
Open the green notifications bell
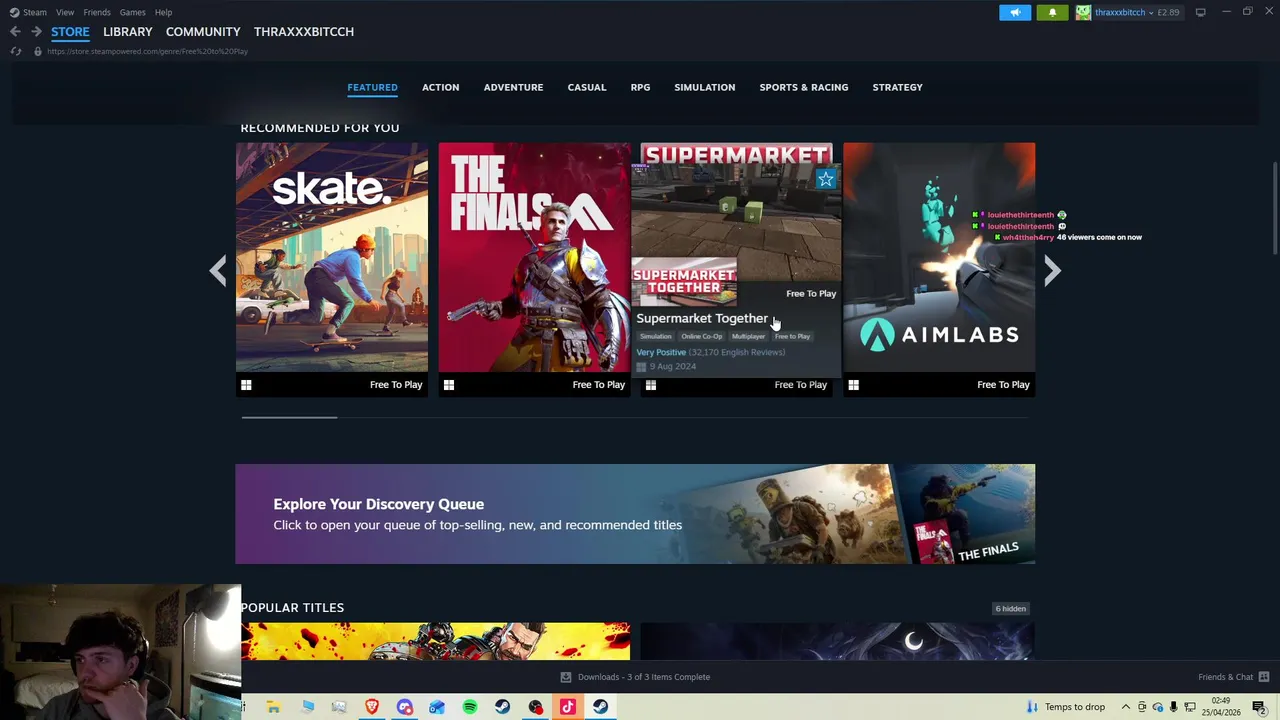click(x=1052, y=12)
